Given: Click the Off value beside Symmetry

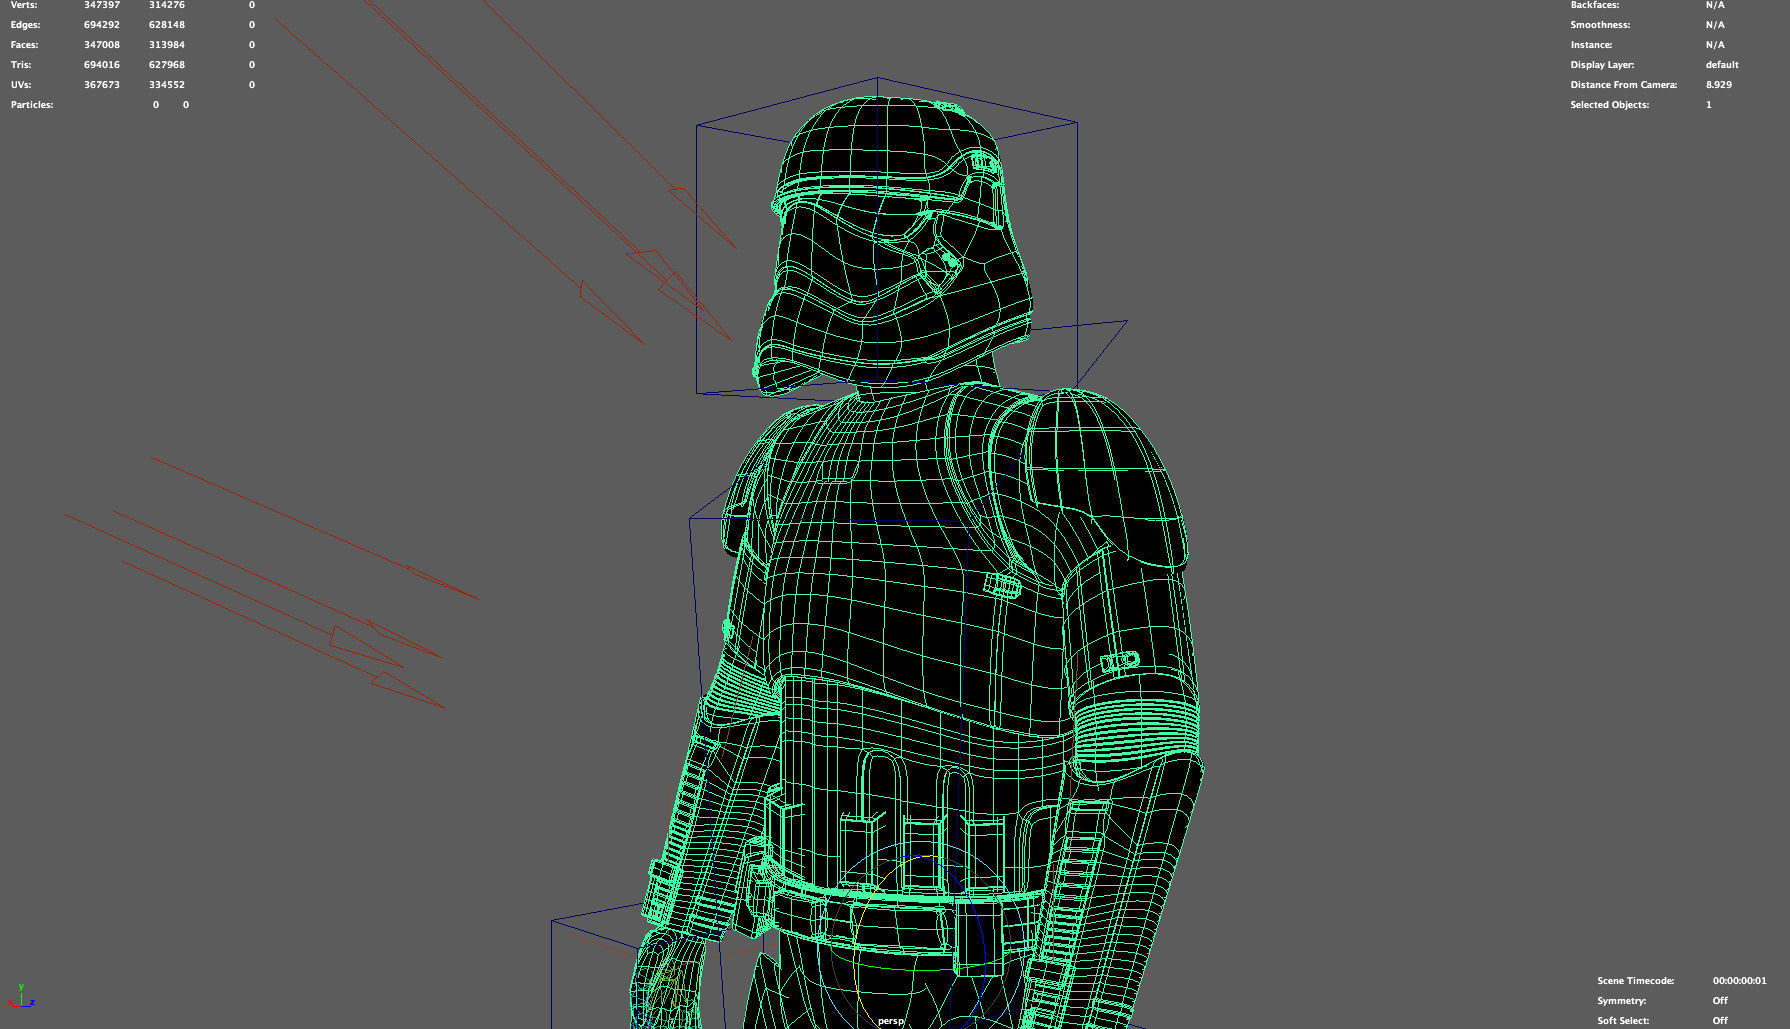Looking at the screenshot, I should 1720,1001.
